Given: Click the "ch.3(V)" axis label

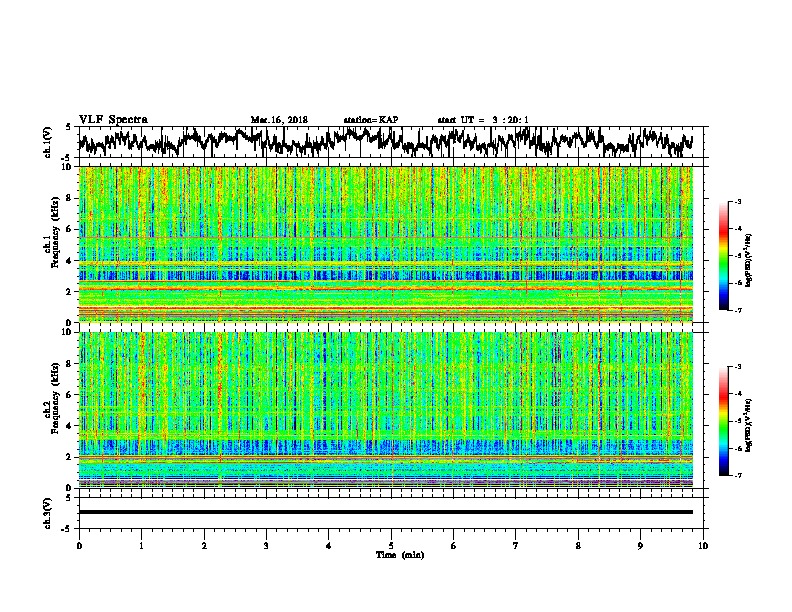Looking at the screenshot, I should tap(48, 513).
